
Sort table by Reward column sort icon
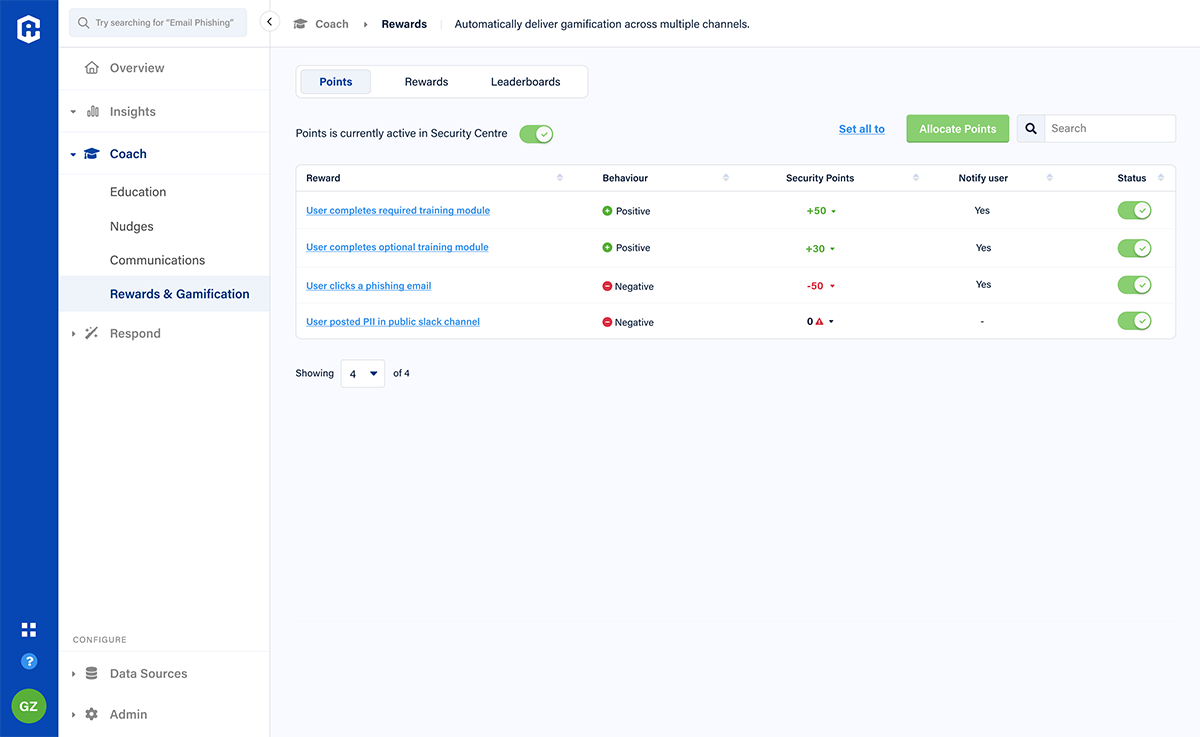(x=559, y=178)
